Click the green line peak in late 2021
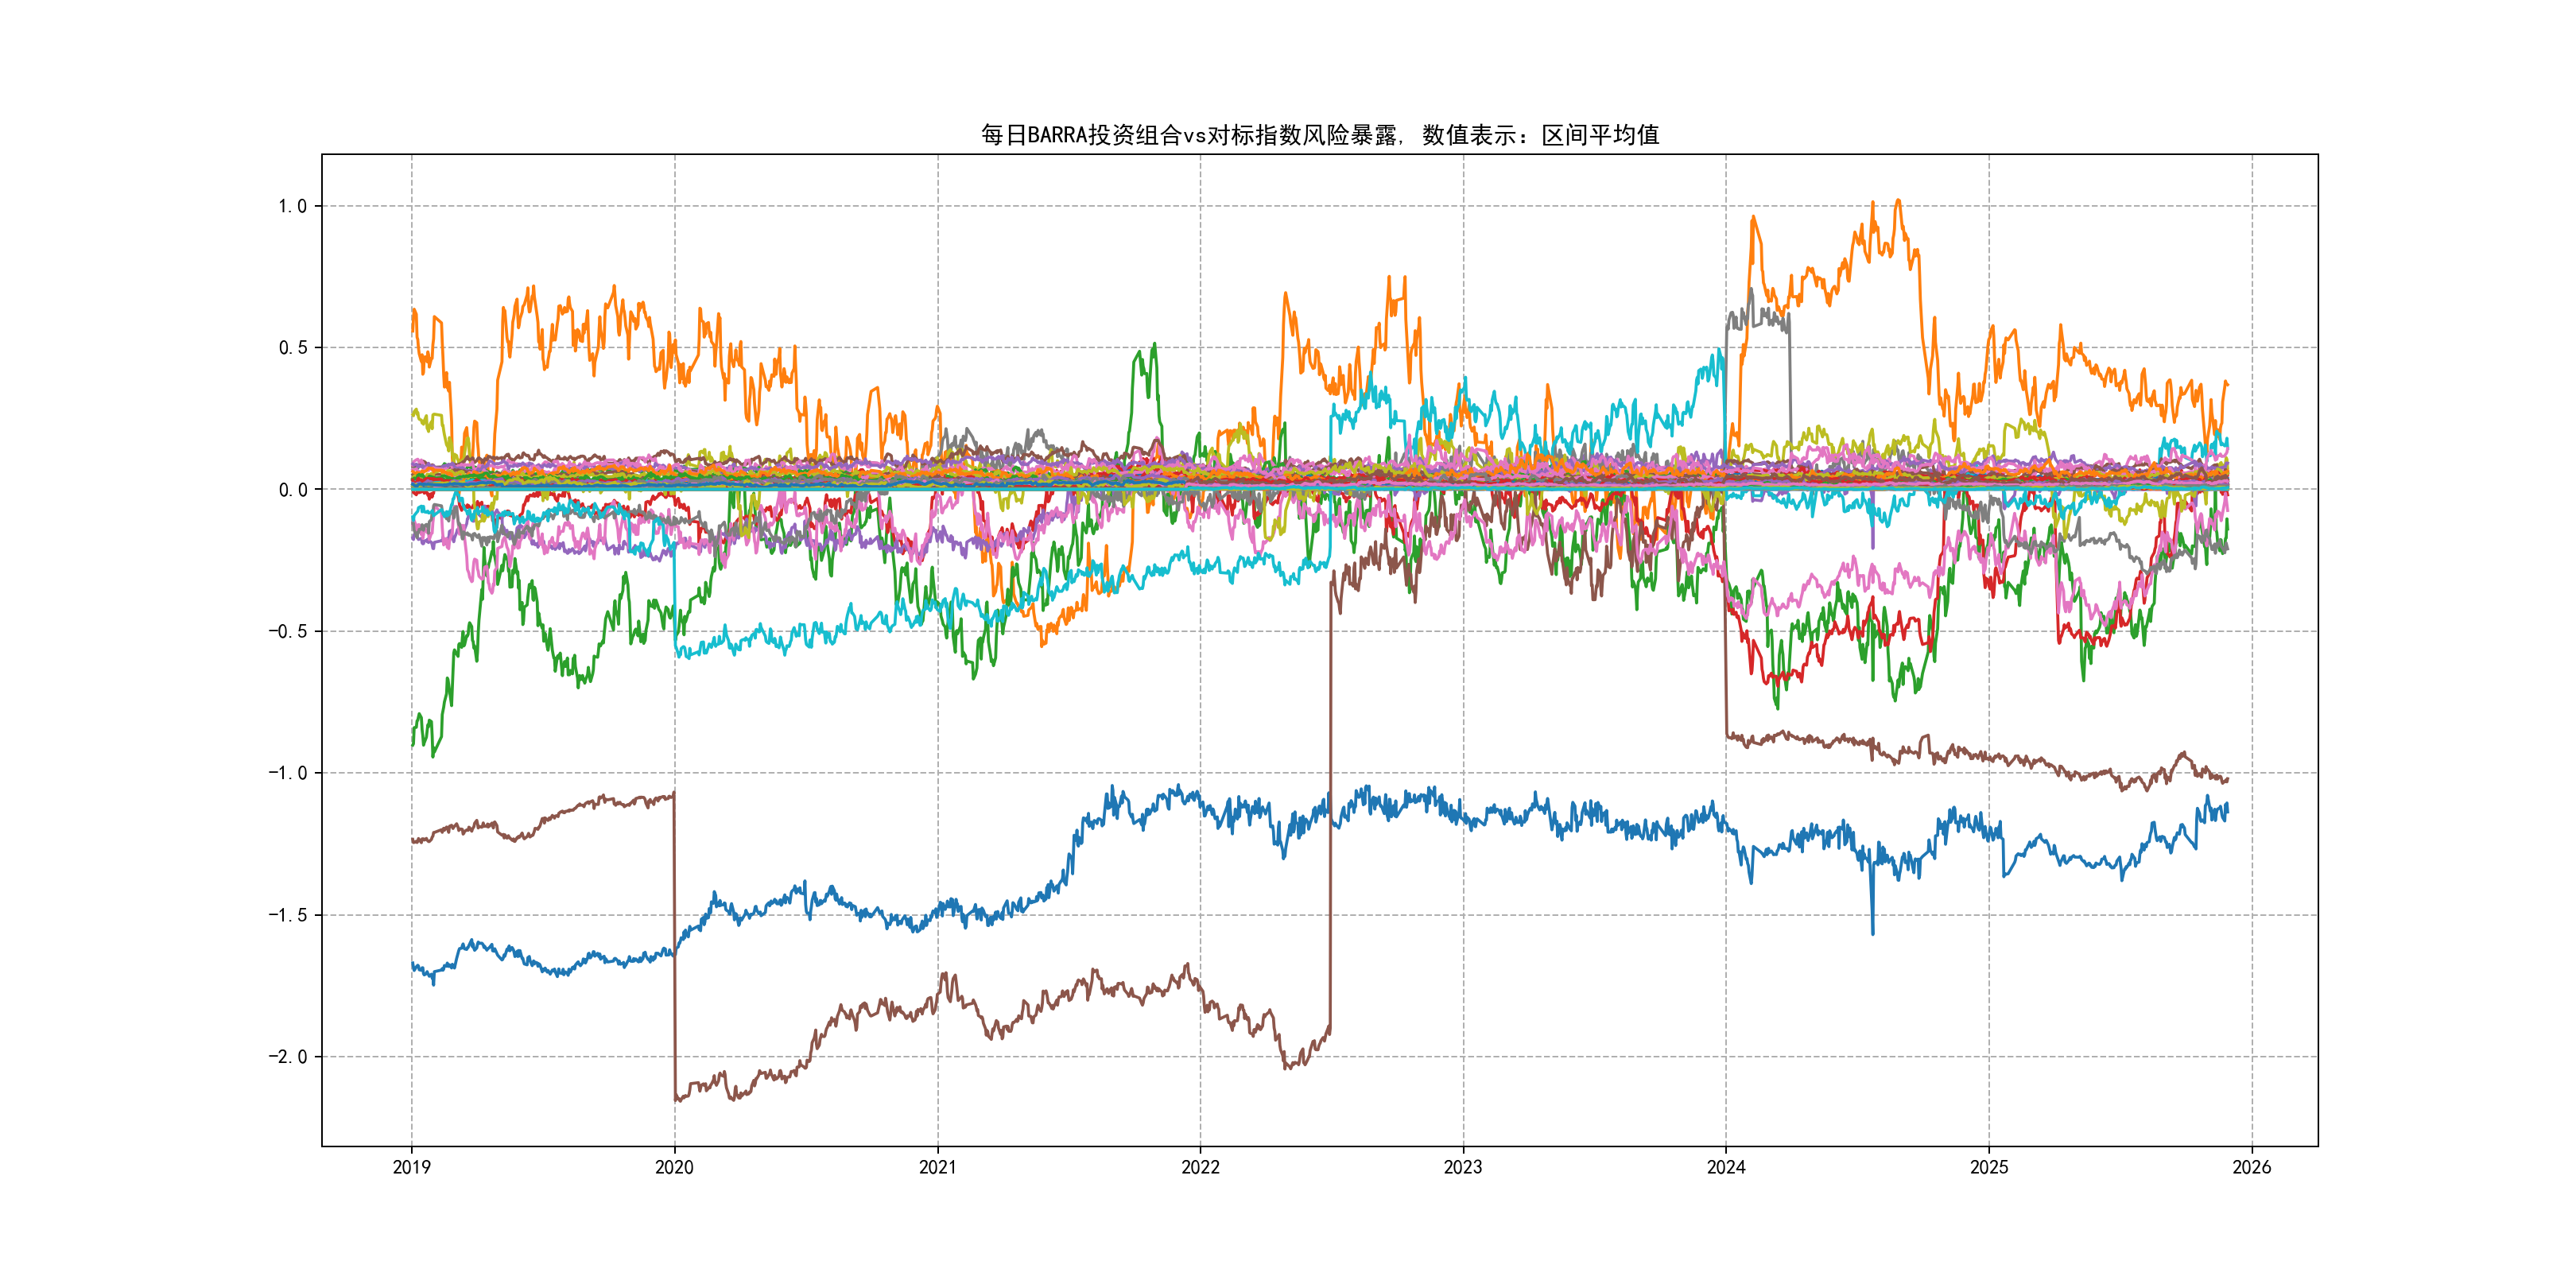 pyautogui.click(x=1154, y=346)
